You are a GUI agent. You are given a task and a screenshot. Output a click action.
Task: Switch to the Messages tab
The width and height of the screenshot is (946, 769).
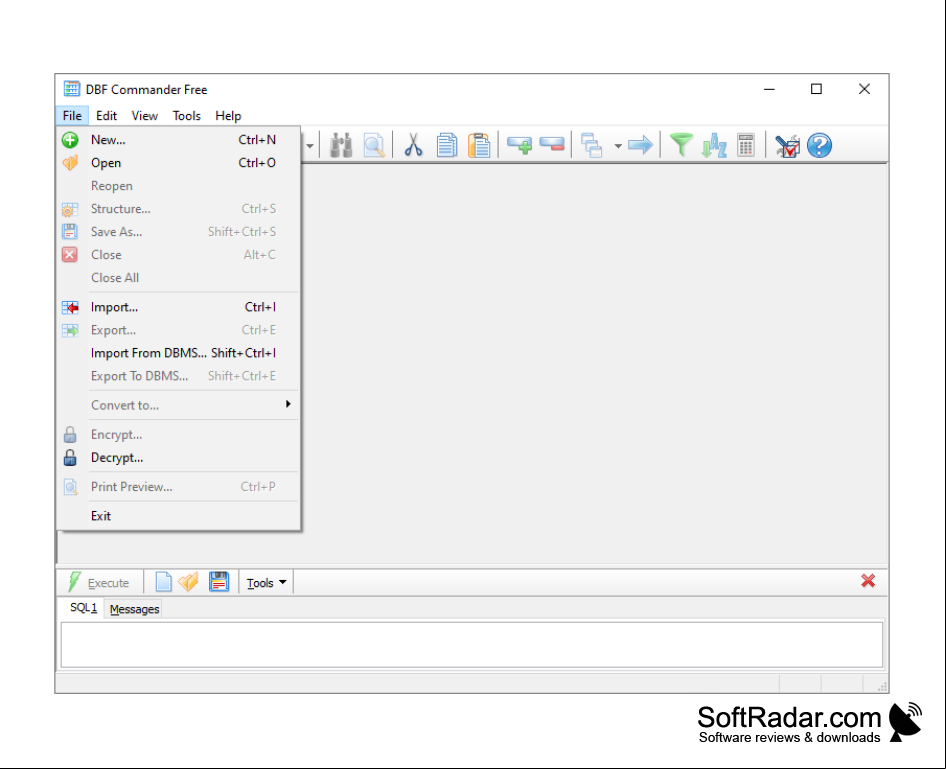coord(135,609)
